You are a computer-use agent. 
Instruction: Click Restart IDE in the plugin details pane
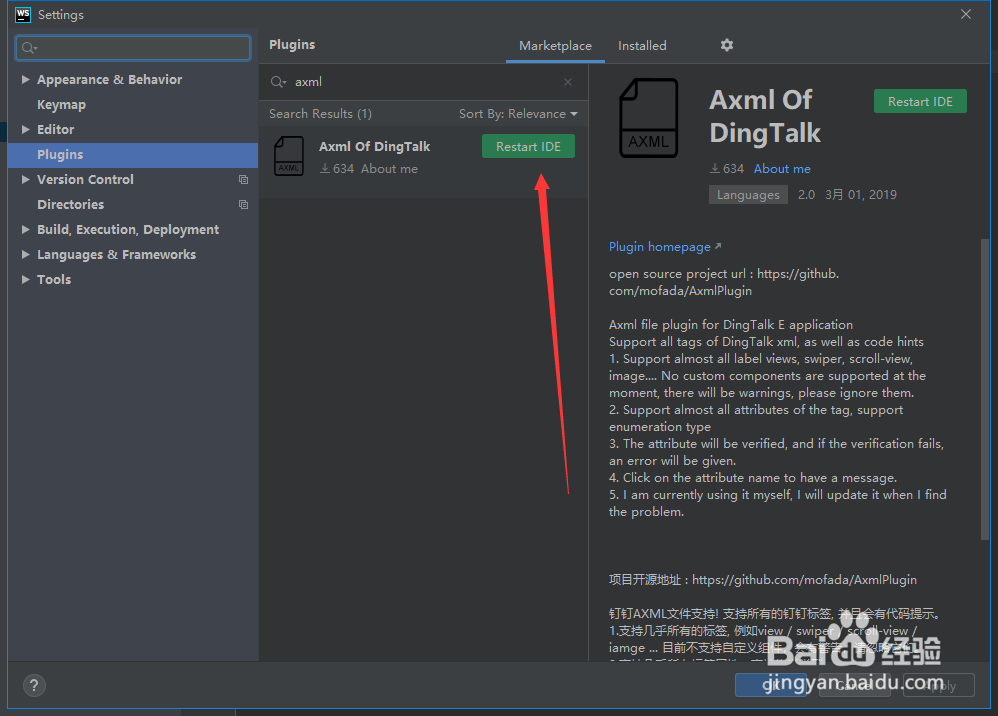point(919,101)
